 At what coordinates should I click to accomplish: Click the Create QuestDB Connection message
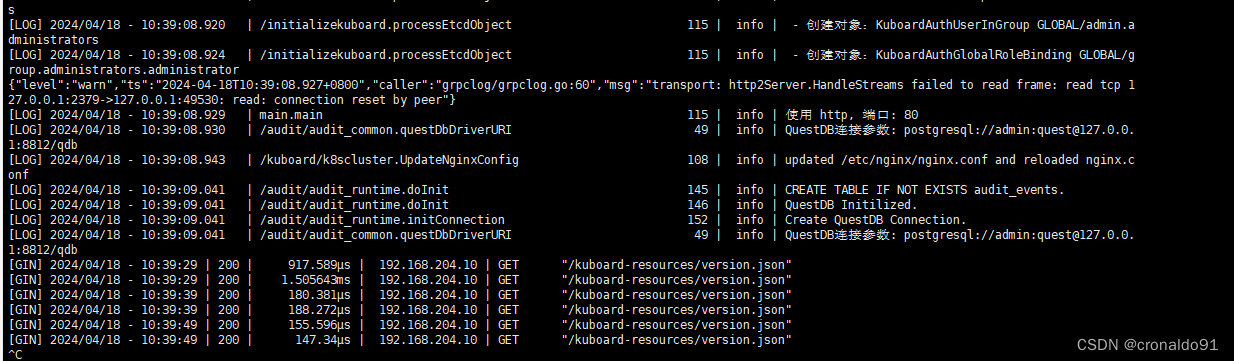[x=875, y=220]
